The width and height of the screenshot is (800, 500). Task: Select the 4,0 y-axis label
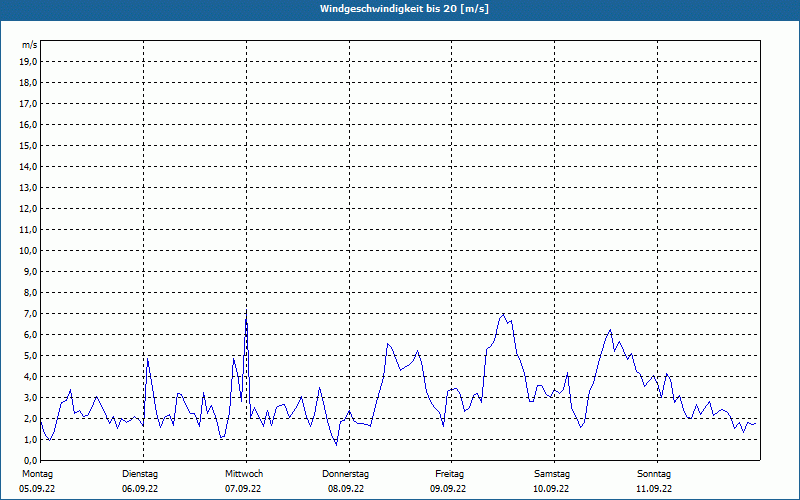[30, 377]
